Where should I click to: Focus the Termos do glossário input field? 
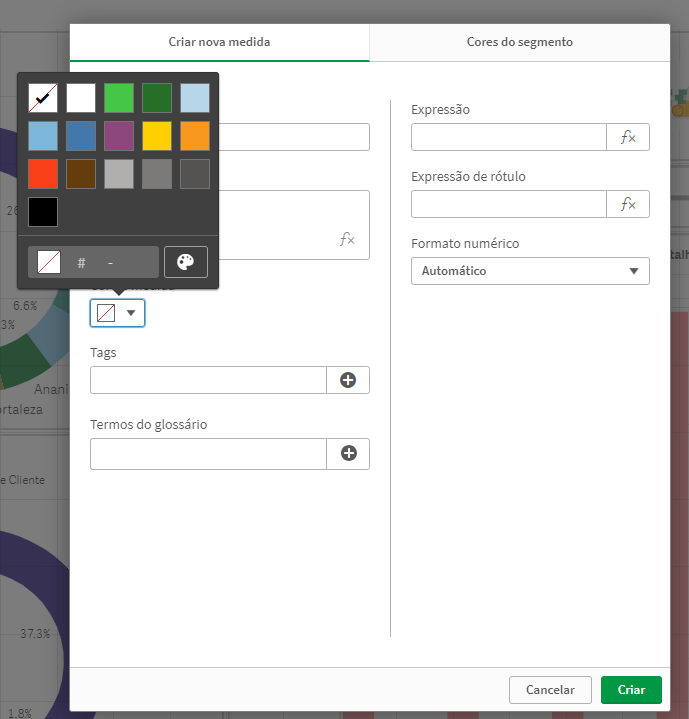point(209,454)
